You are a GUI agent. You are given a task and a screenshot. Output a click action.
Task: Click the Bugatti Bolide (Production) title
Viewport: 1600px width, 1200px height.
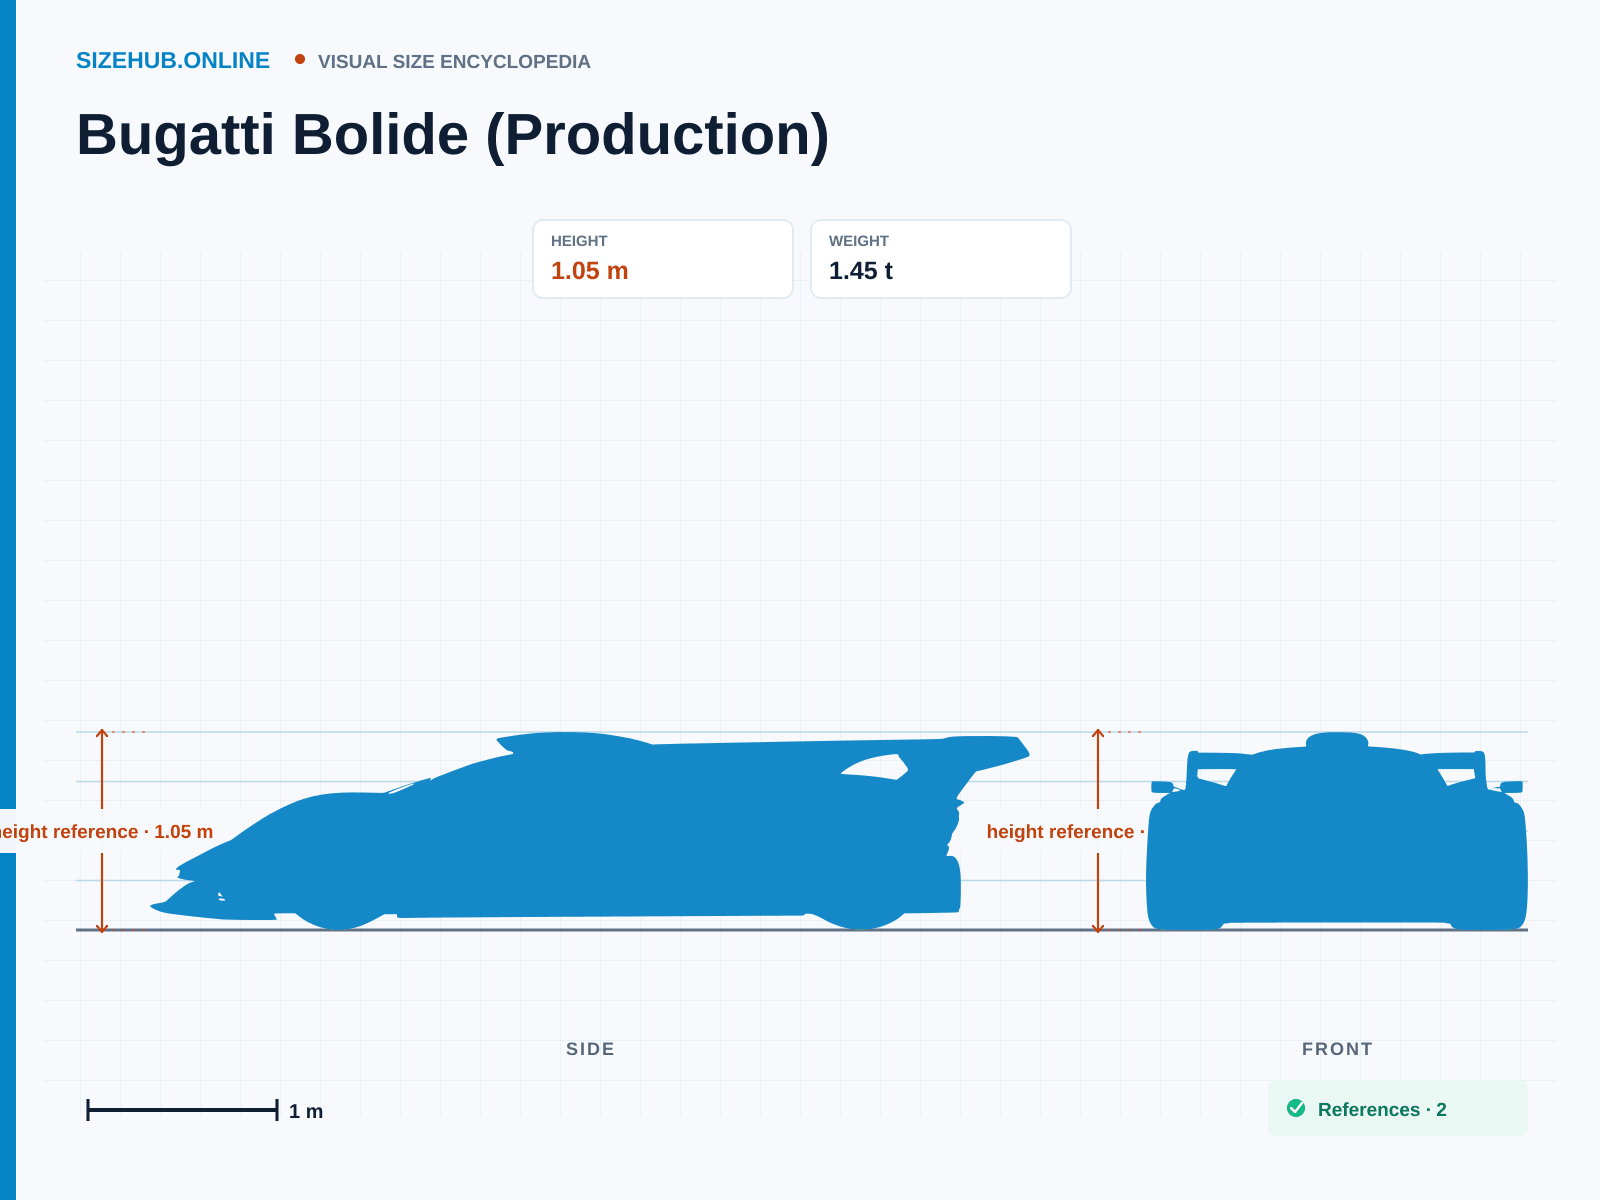(x=453, y=135)
